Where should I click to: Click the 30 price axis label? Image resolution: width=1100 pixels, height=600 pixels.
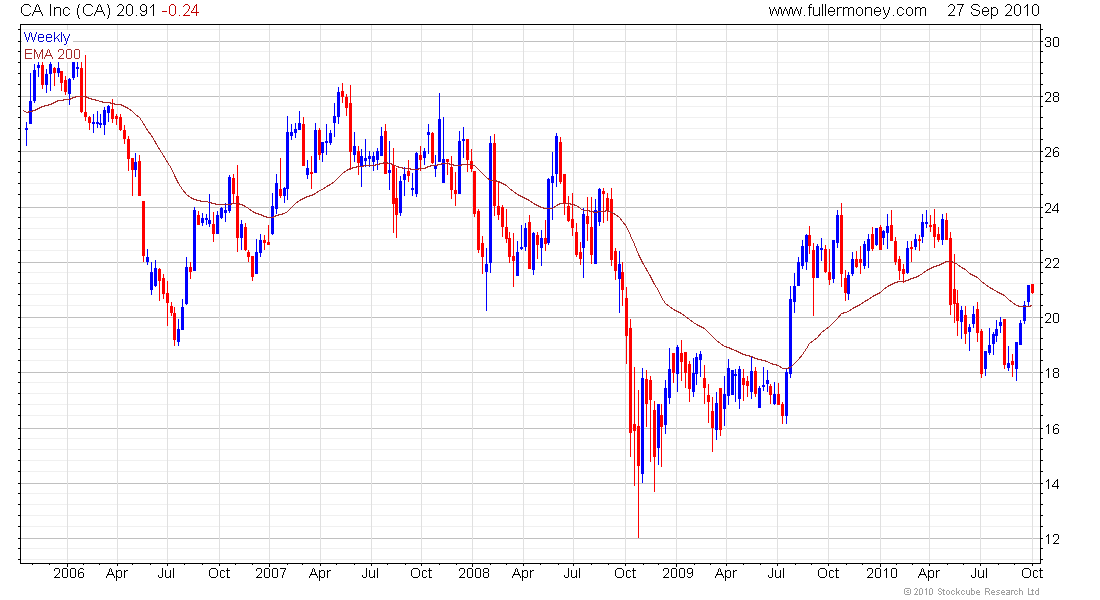click(x=1052, y=42)
